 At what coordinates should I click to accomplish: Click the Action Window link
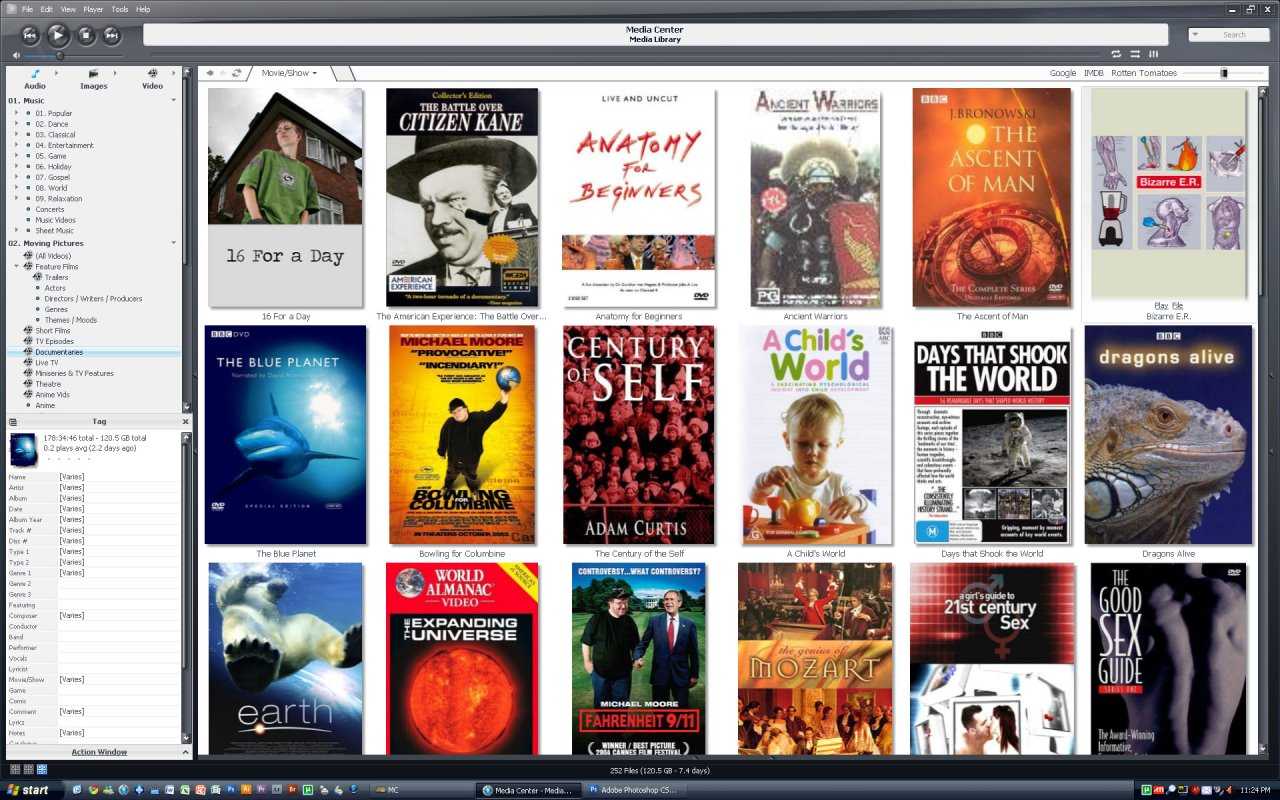click(99, 752)
